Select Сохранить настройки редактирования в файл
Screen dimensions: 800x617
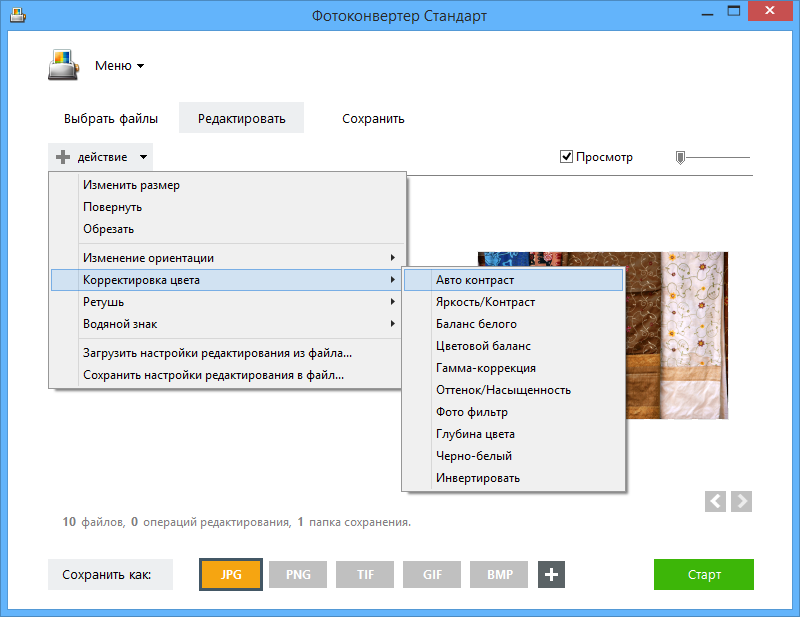point(228,375)
